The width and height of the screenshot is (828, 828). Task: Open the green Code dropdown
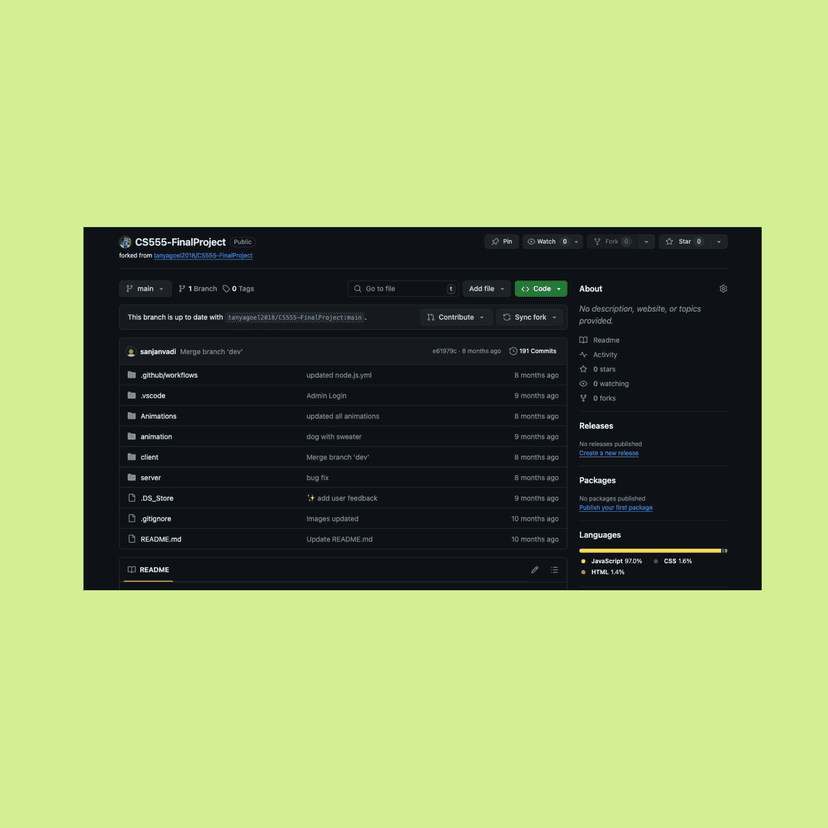tap(541, 288)
